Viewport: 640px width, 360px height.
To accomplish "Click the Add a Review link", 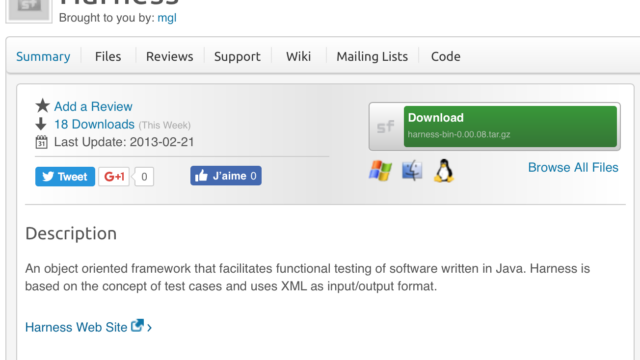I will 93,107.
